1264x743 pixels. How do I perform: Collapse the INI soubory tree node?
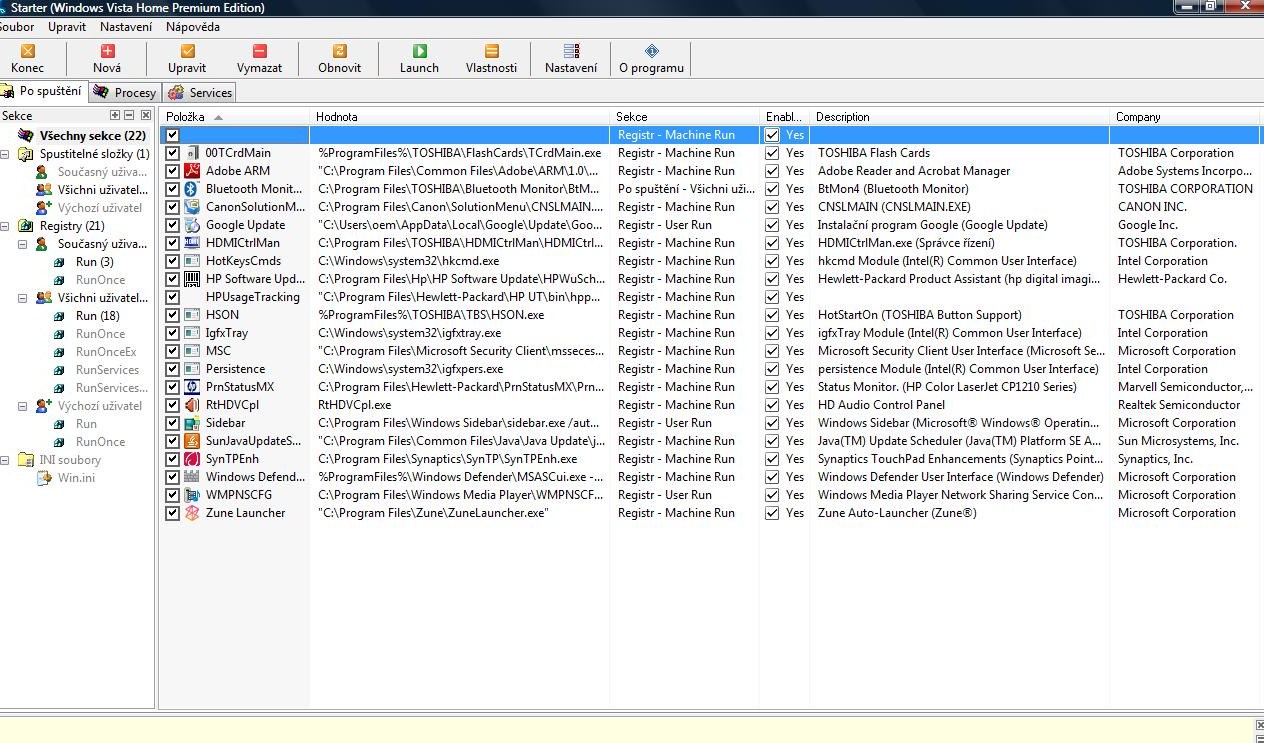pos(5,460)
